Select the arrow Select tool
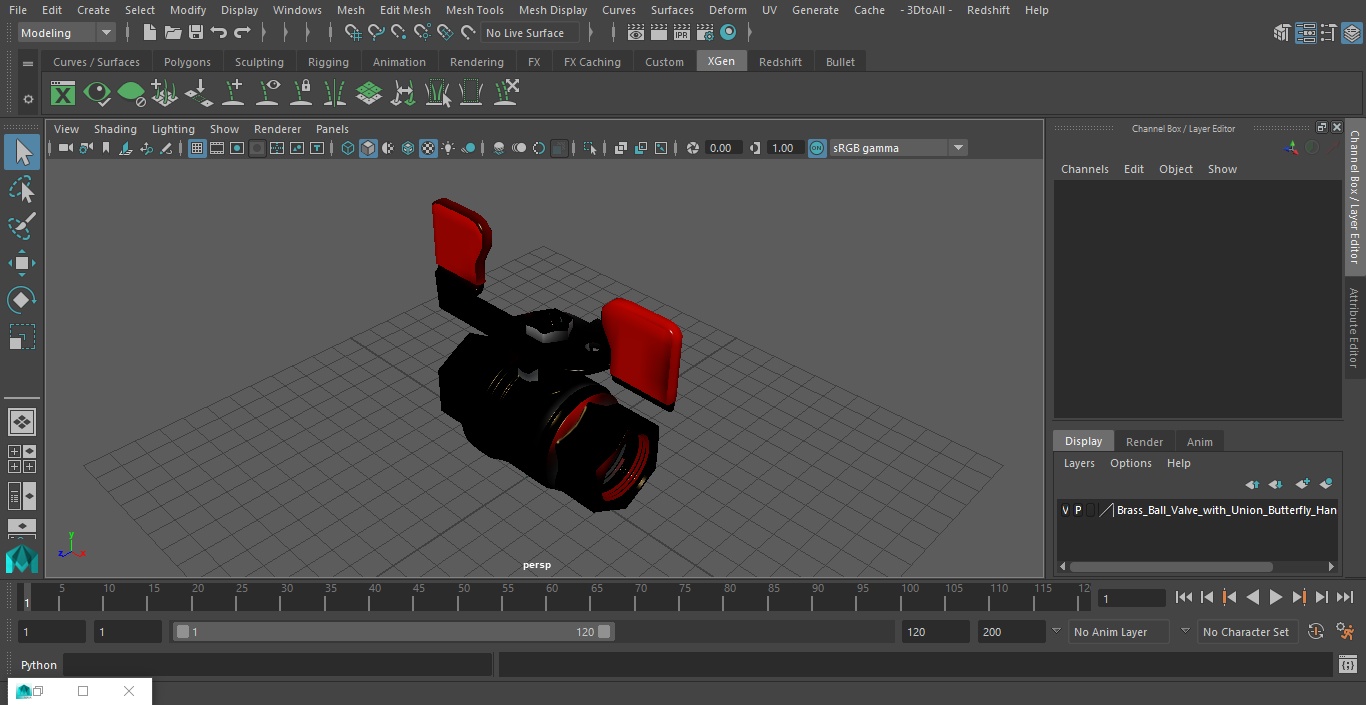The width and height of the screenshot is (1366, 705). (x=22, y=152)
